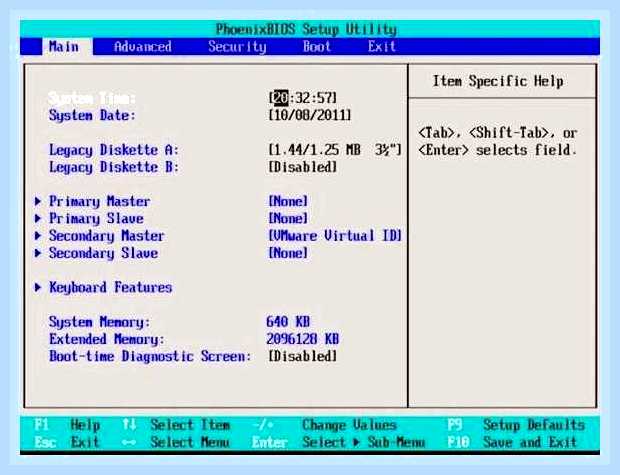Select the System Date value field
Image resolution: width=620 pixels, height=475 pixels.
pos(310,115)
